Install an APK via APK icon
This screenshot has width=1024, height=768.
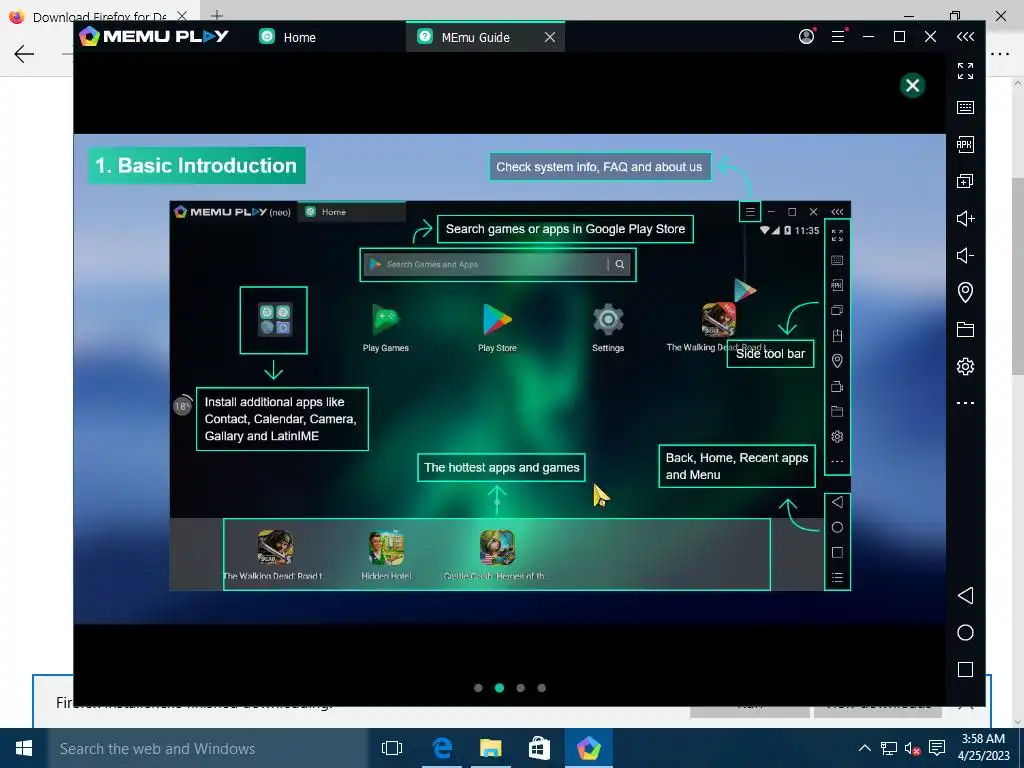pos(965,144)
